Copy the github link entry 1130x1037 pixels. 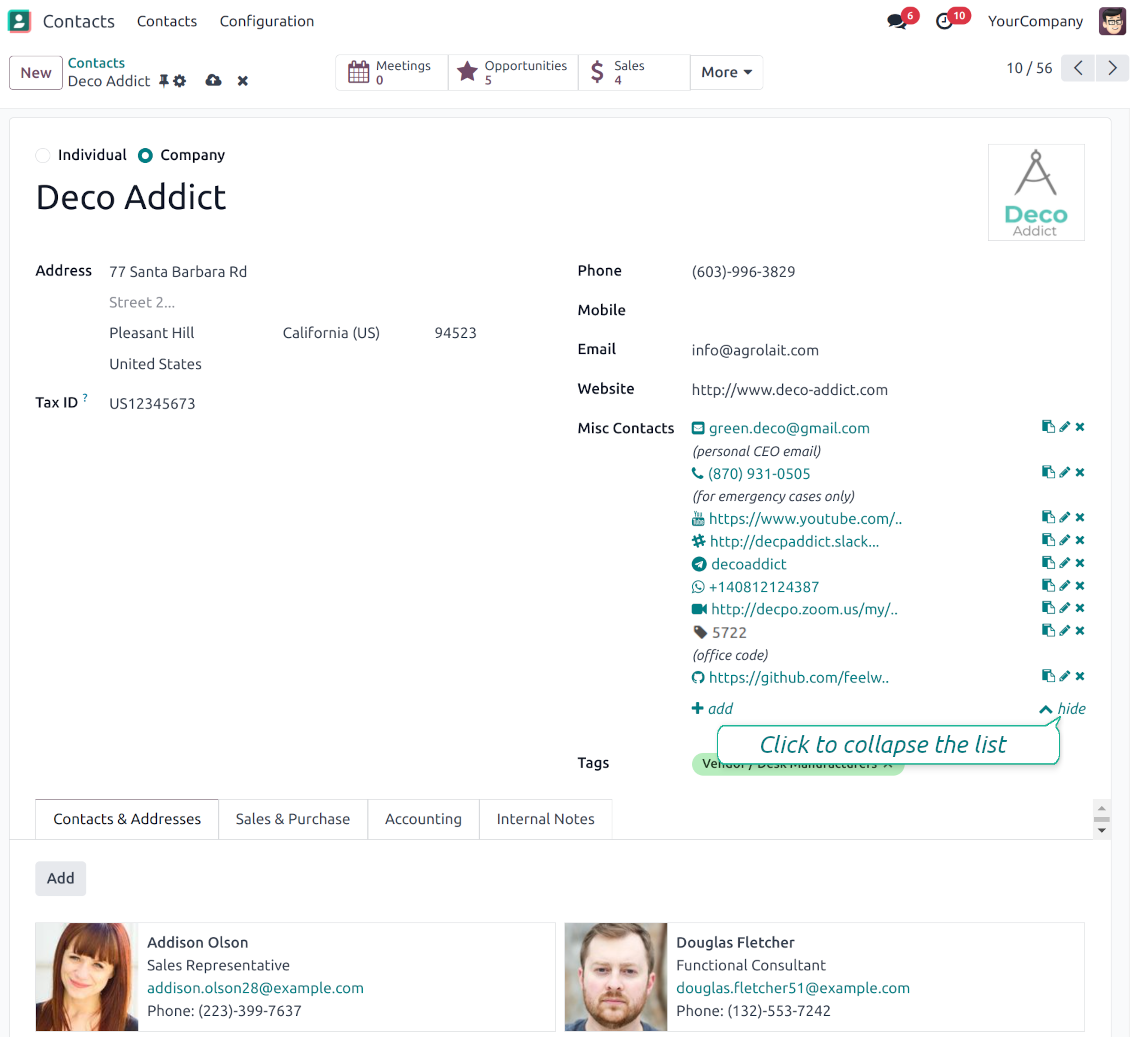point(1049,676)
